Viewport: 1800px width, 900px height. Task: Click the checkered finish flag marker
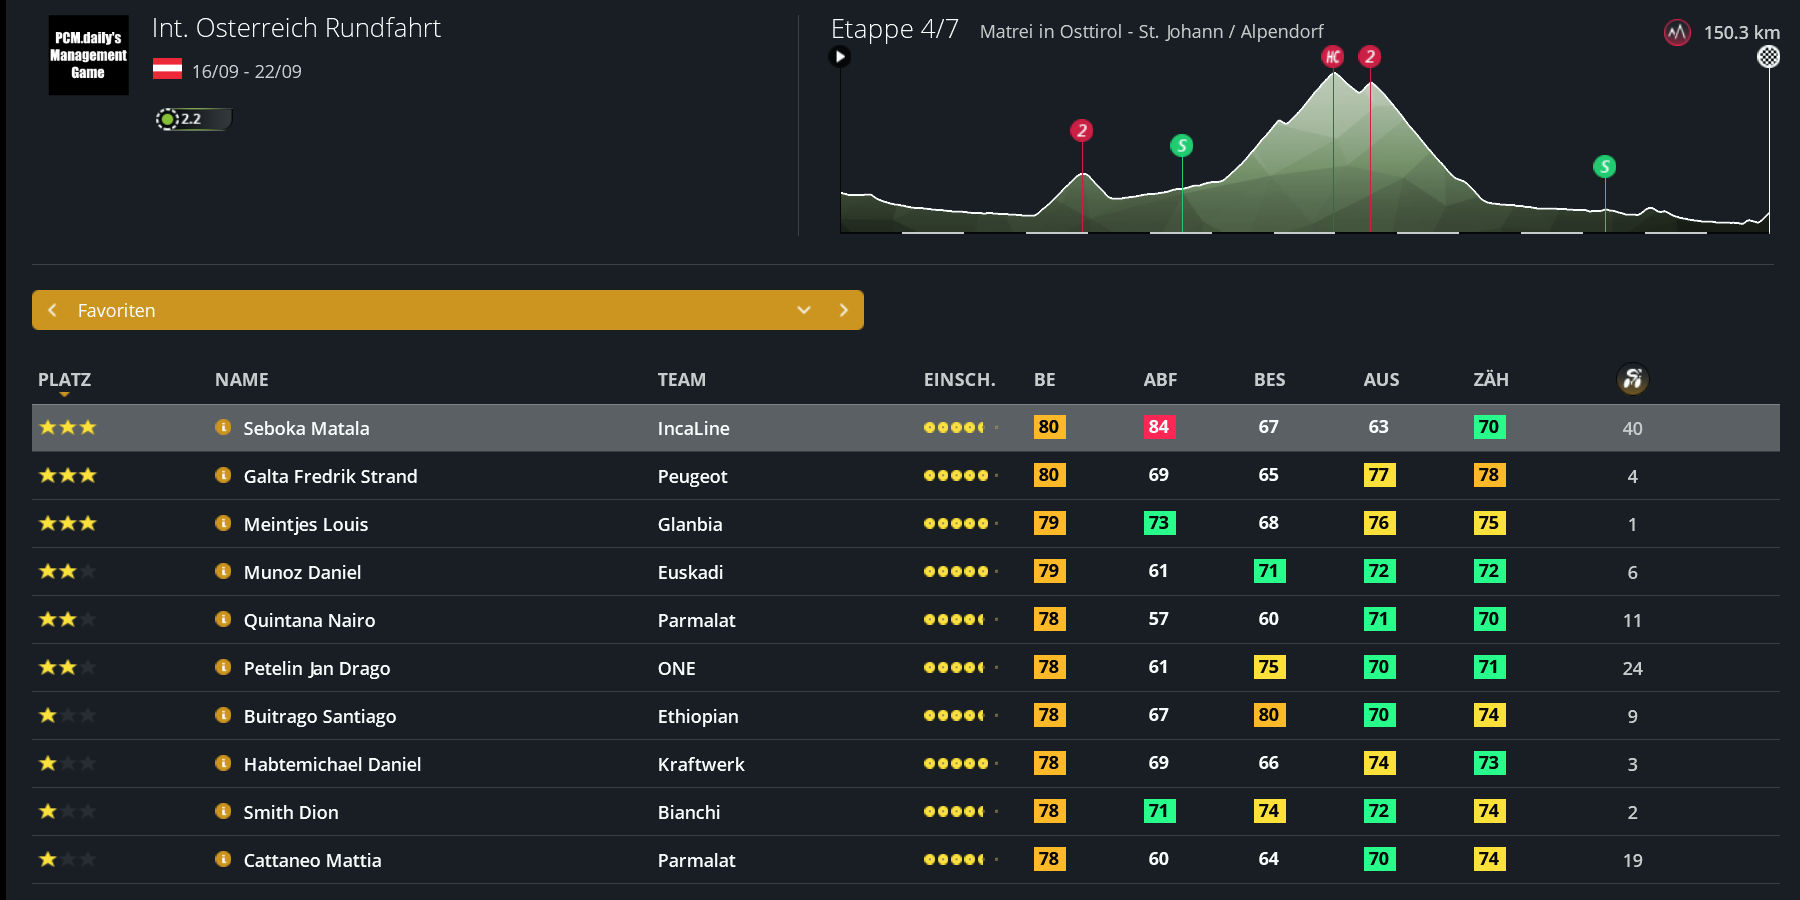pos(1768,57)
